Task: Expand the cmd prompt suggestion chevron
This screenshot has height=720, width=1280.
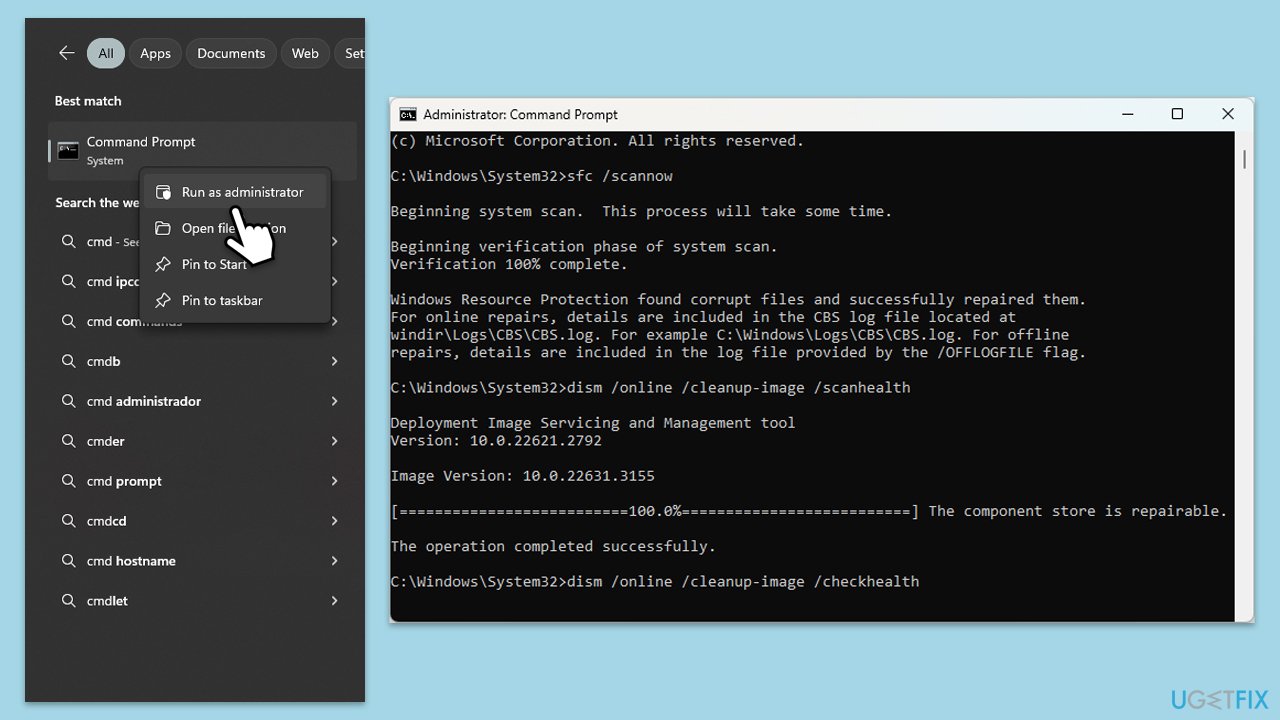Action: (x=335, y=481)
